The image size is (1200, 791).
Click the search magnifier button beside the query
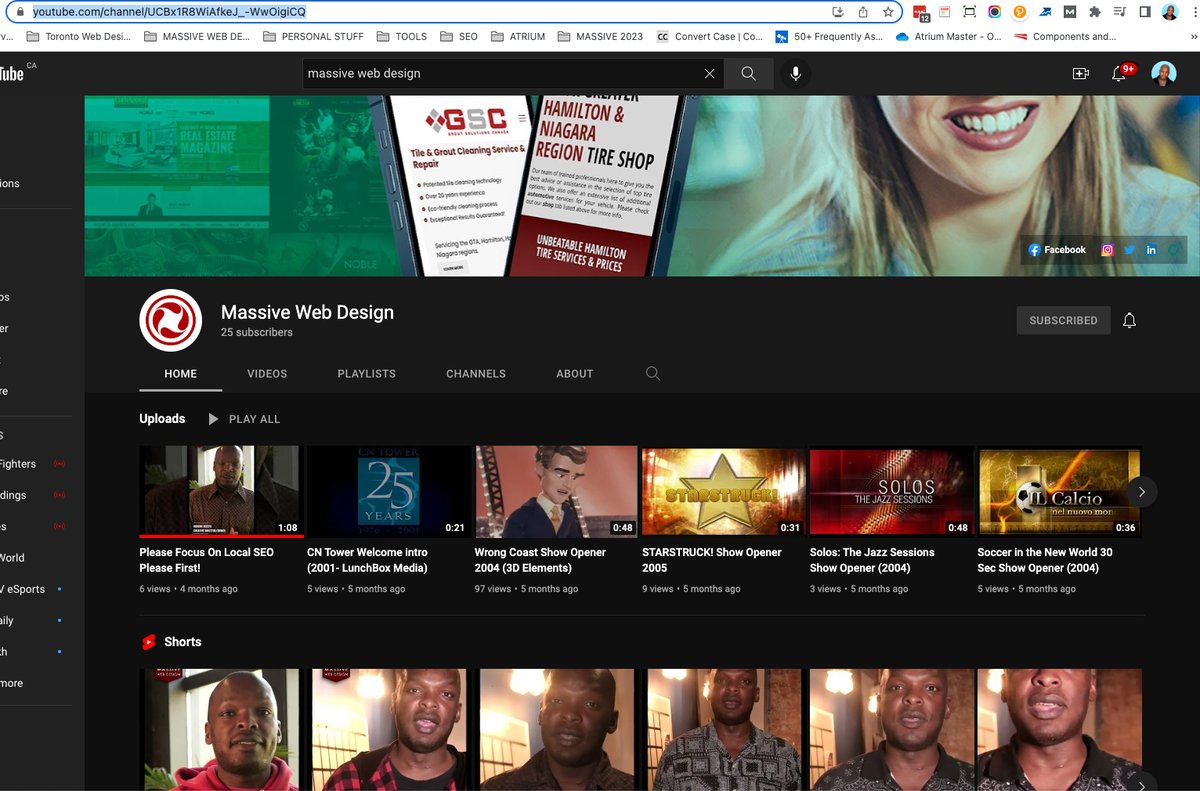[748, 73]
